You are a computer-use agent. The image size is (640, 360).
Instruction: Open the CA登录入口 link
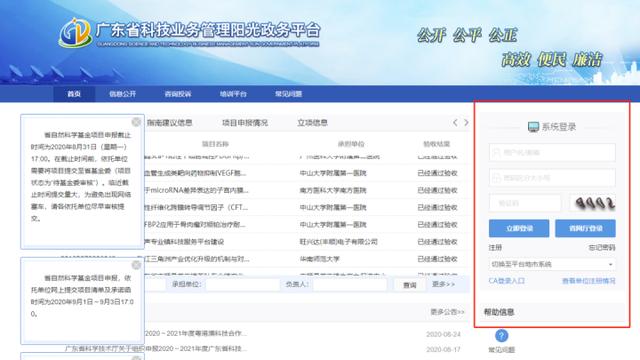coord(507,281)
